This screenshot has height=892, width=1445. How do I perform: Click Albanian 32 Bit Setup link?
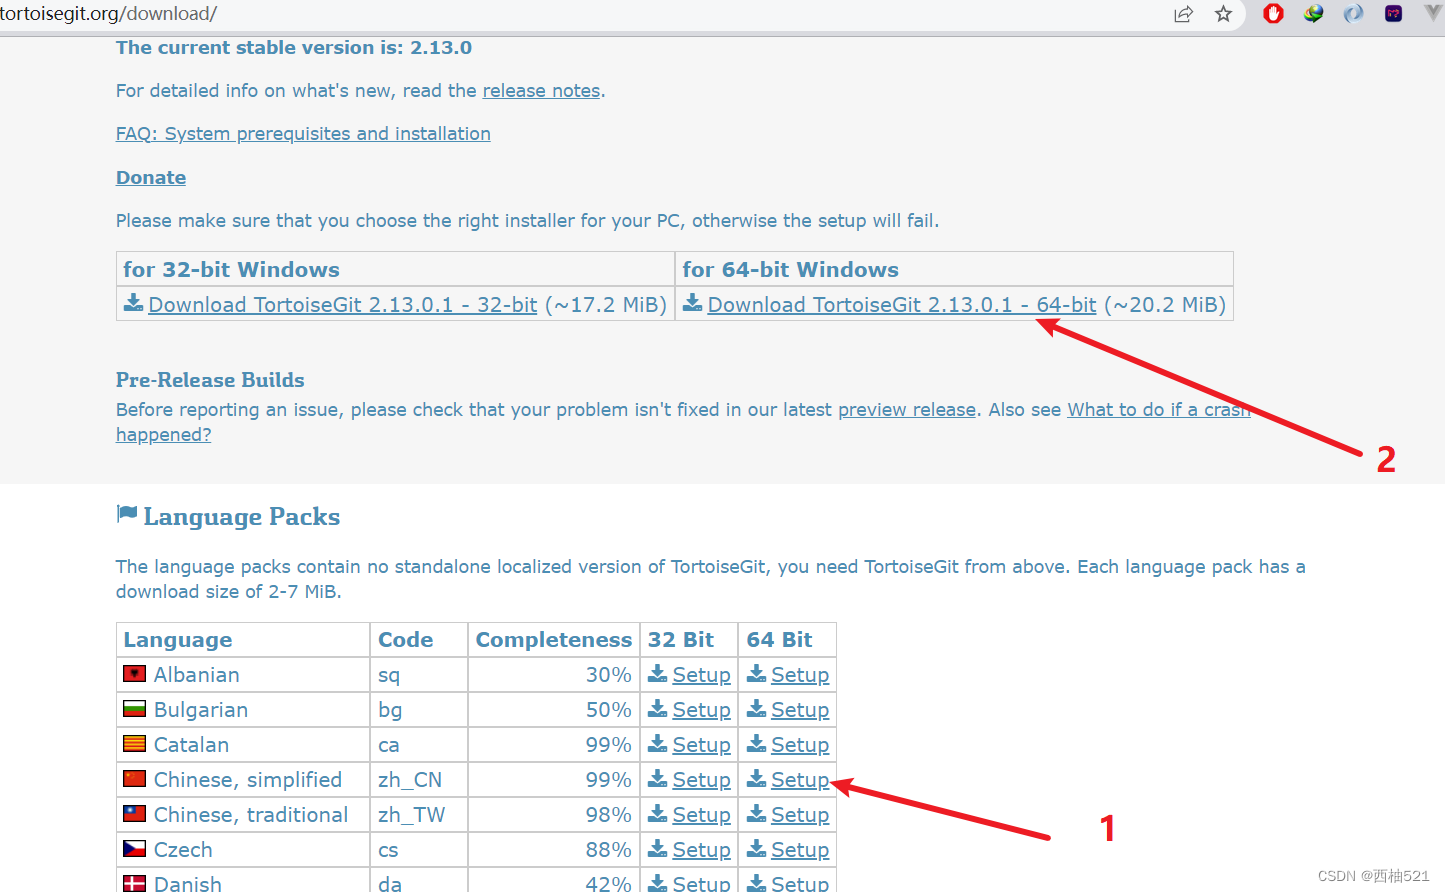[x=701, y=675]
